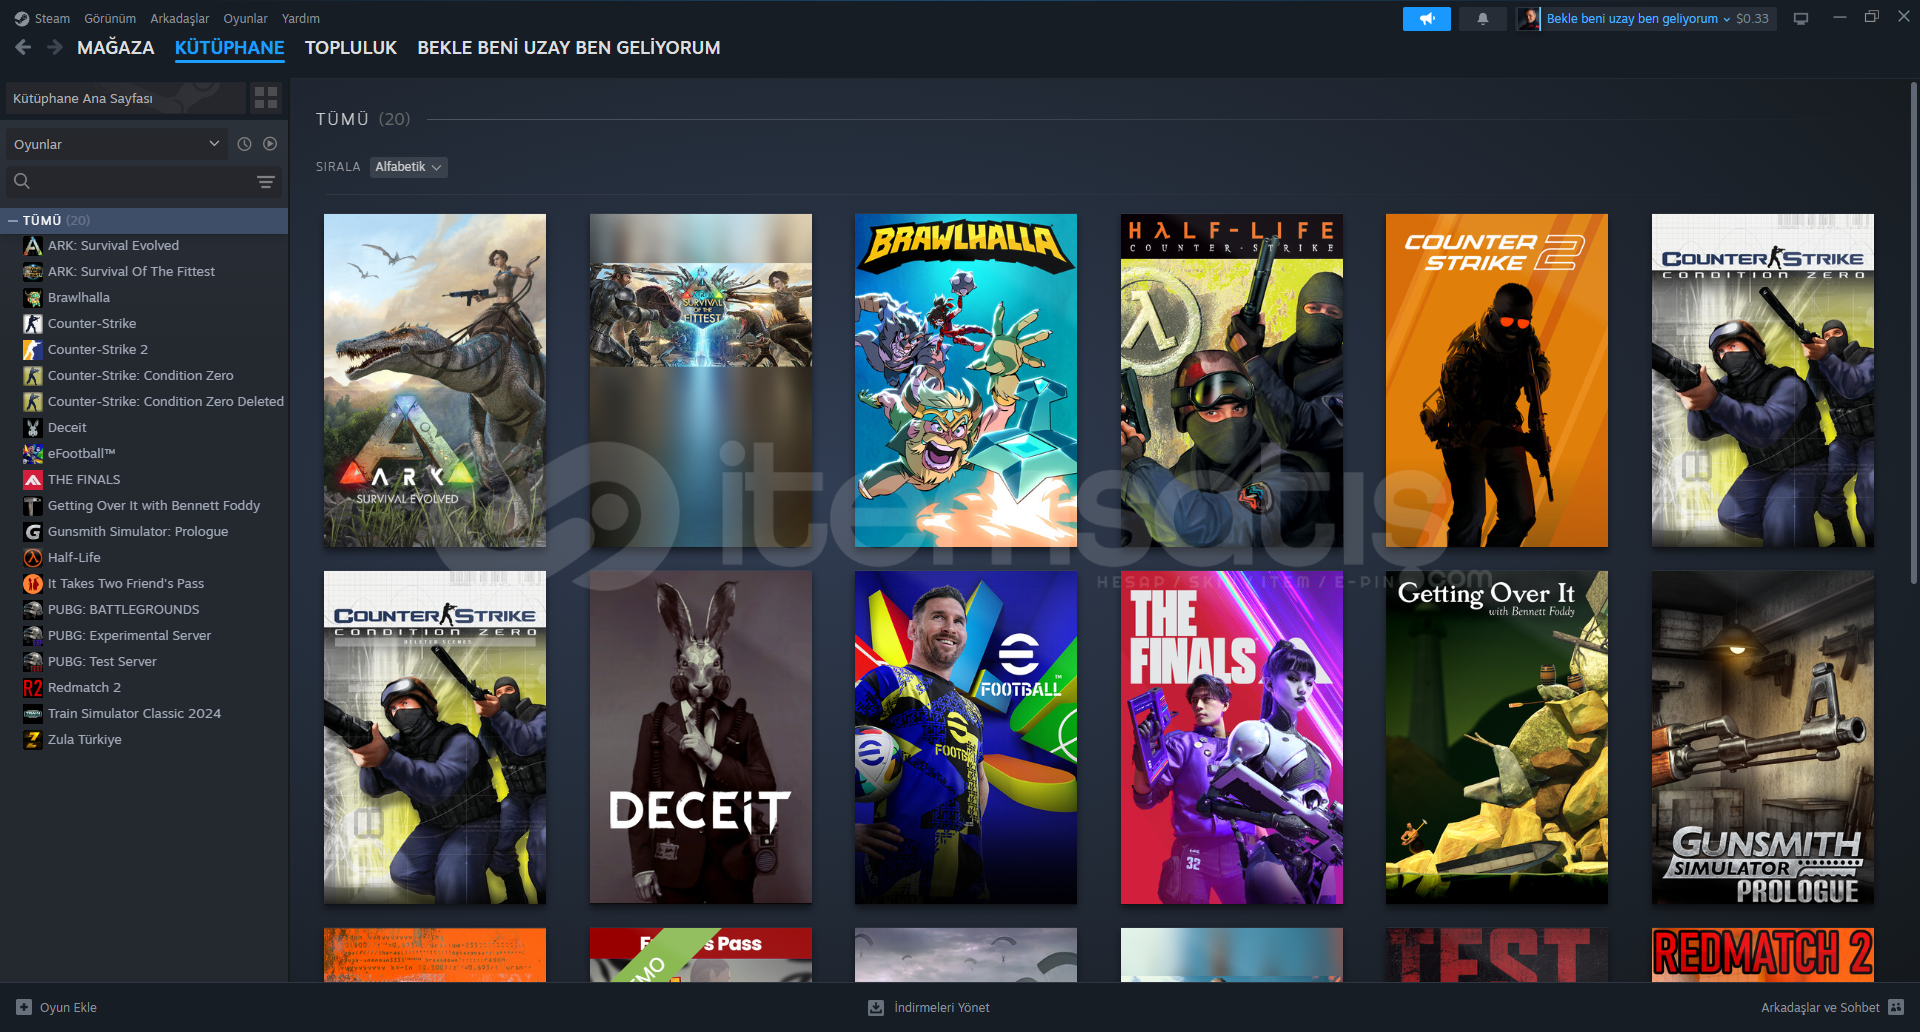Open the Half-Life Counter-Strike cover thumbnail
The image size is (1920, 1032).
tap(1232, 380)
